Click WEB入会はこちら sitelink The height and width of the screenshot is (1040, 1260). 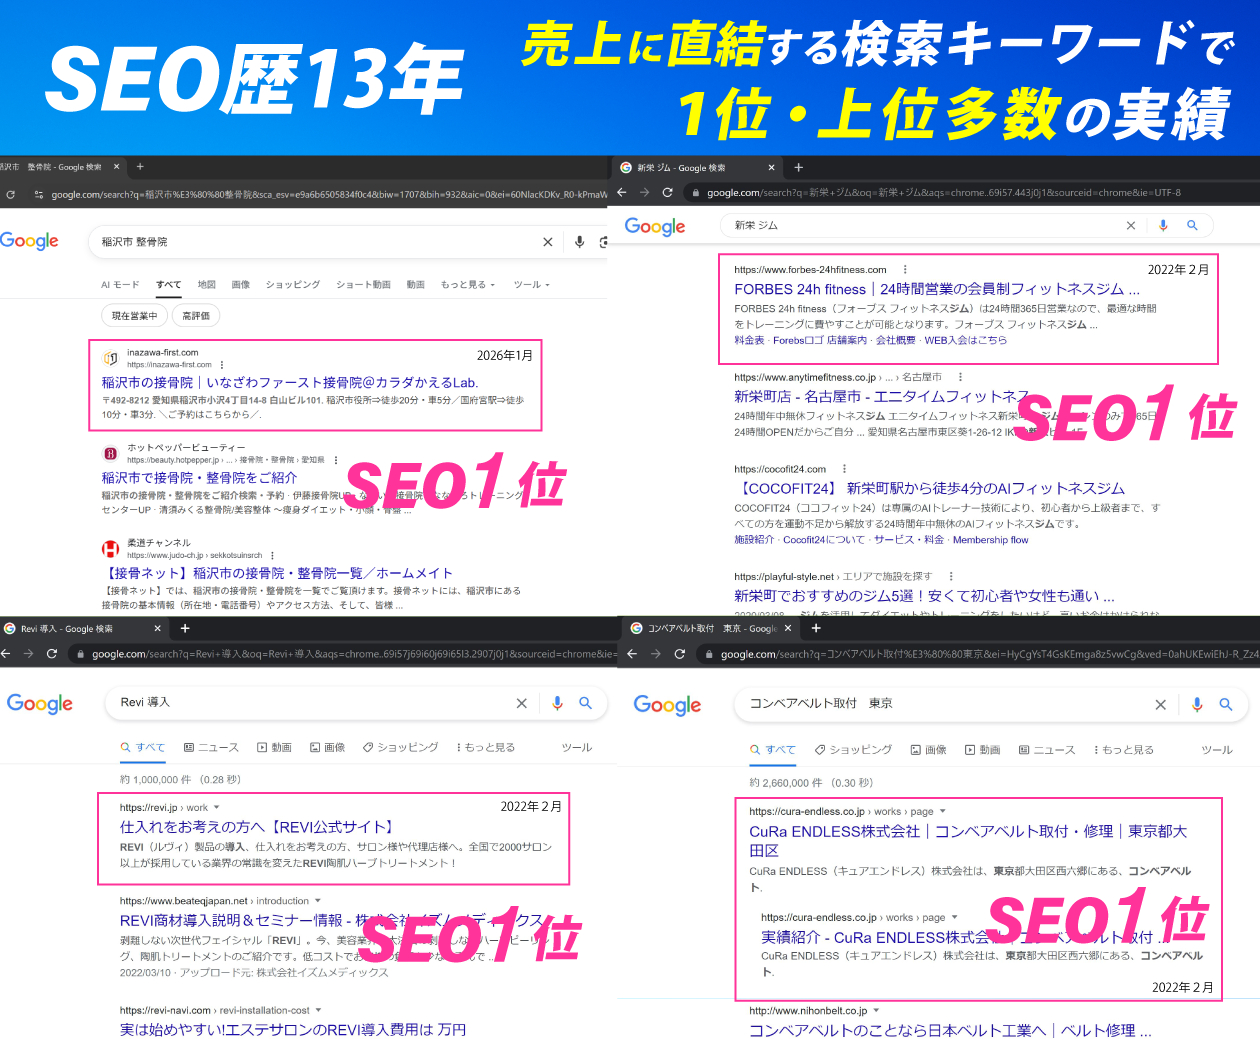click(965, 340)
